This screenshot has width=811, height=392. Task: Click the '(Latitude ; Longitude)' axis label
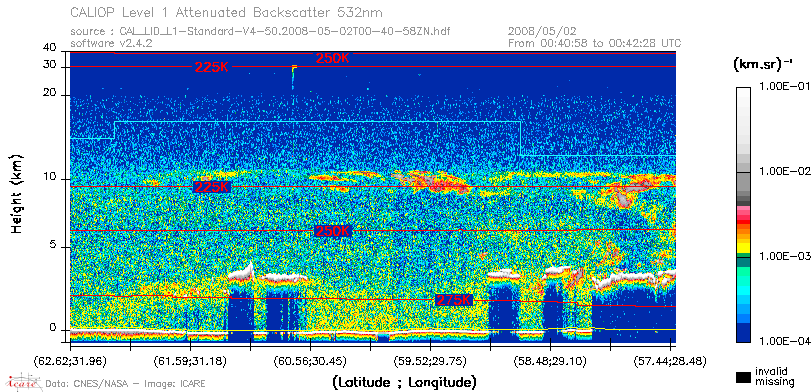(x=404, y=383)
